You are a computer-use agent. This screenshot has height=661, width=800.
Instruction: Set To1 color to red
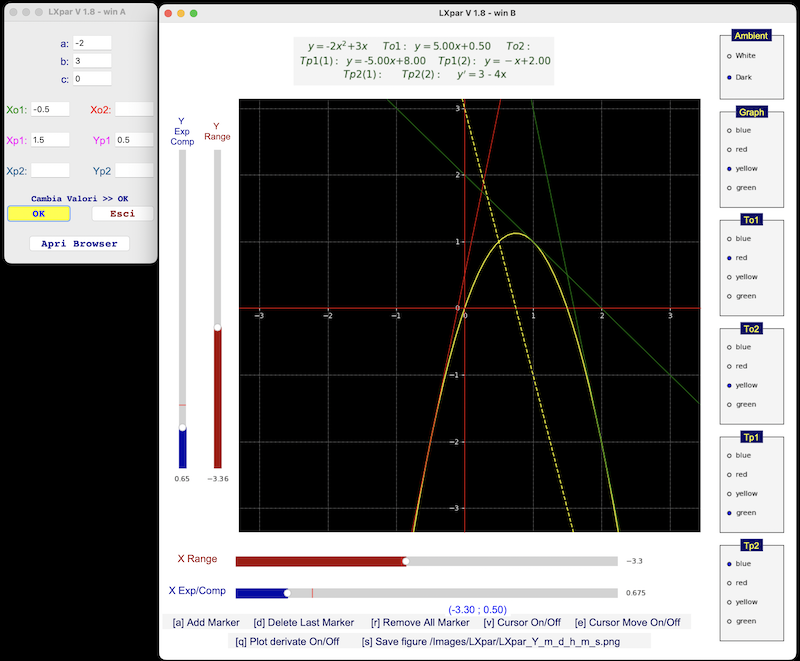pos(729,258)
